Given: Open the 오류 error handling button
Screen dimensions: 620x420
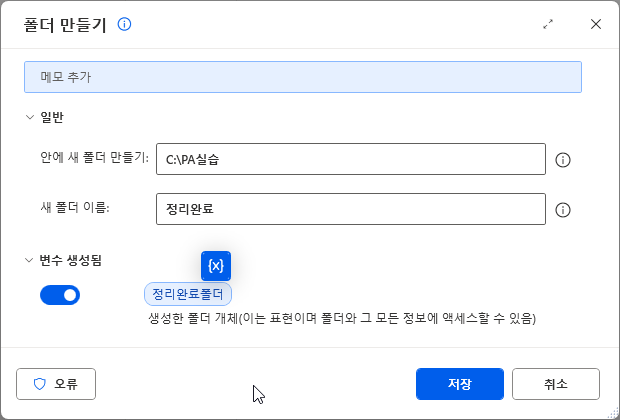Looking at the screenshot, I should [56, 384].
